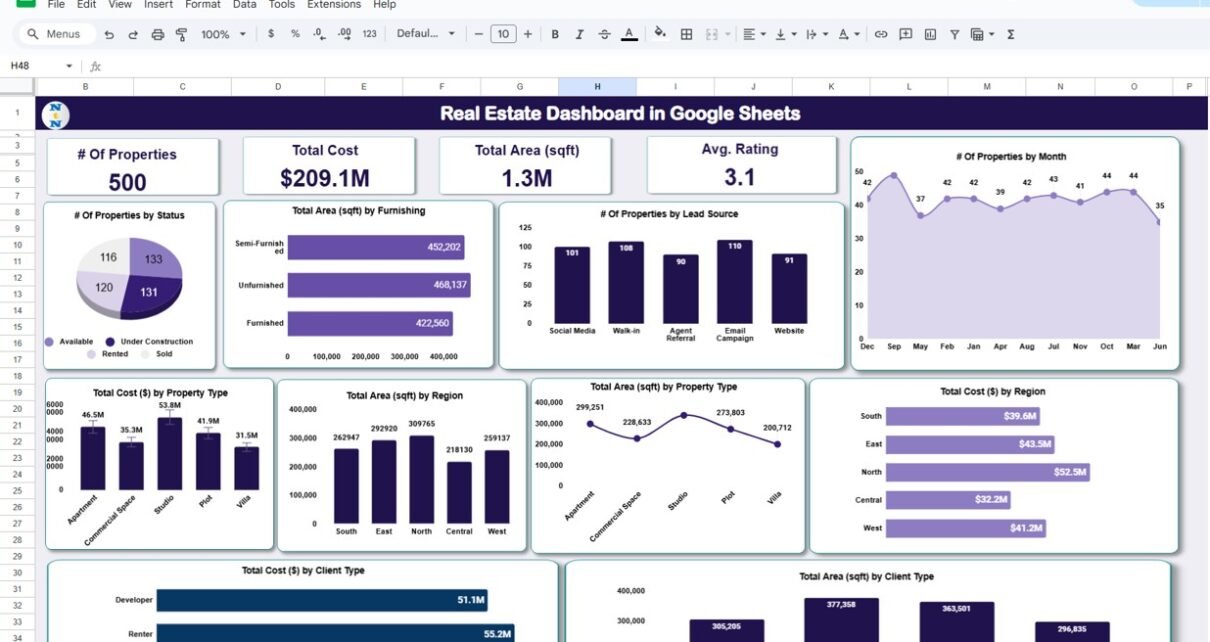Screen dimensions: 1210x642
Task: Click the Merge cells icon
Action: point(712,34)
